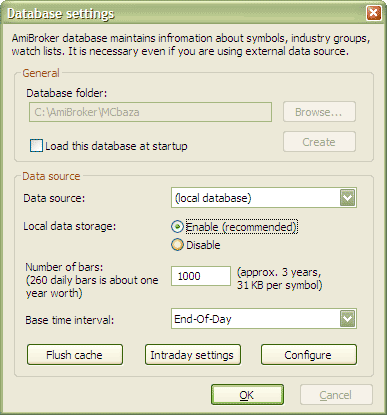Click the Configure button
Screen dimensions: 387x415
tap(309, 355)
